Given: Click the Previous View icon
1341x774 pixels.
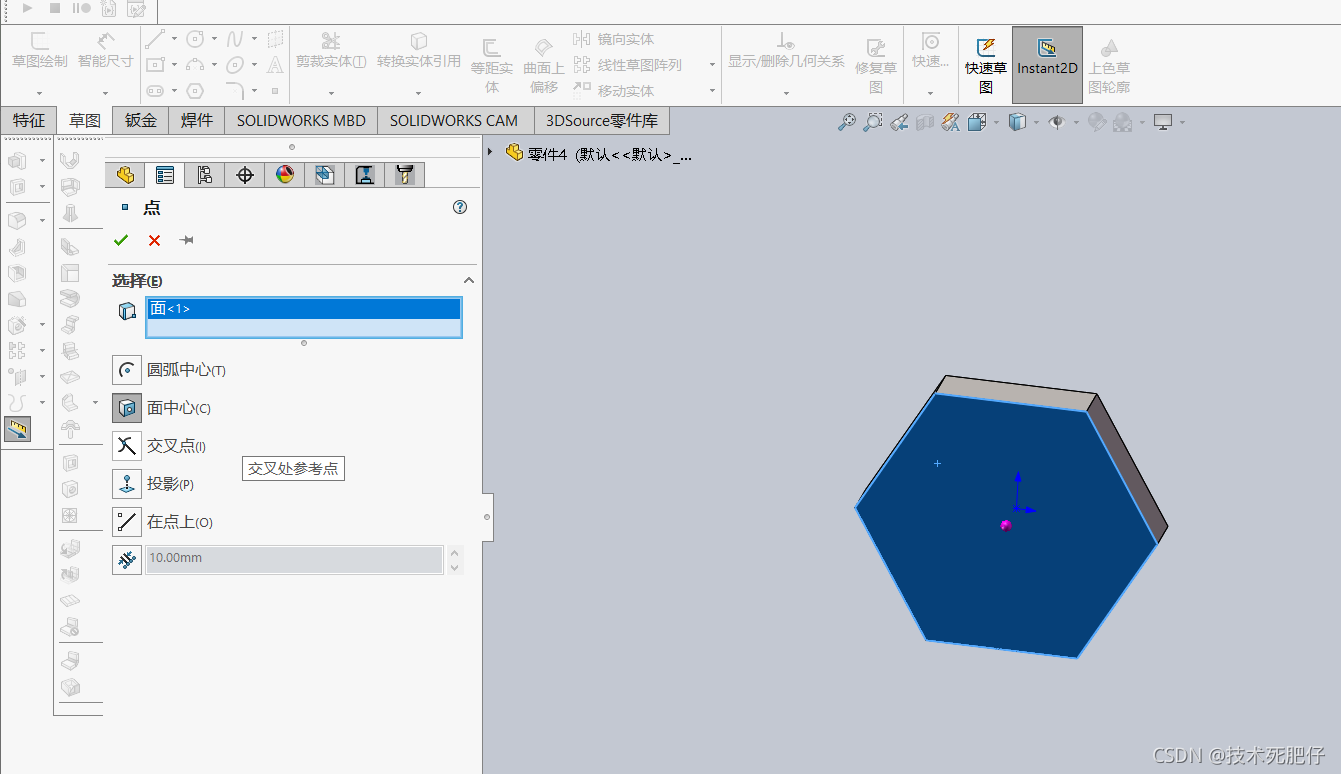Looking at the screenshot, I should (x=899, y=122).
